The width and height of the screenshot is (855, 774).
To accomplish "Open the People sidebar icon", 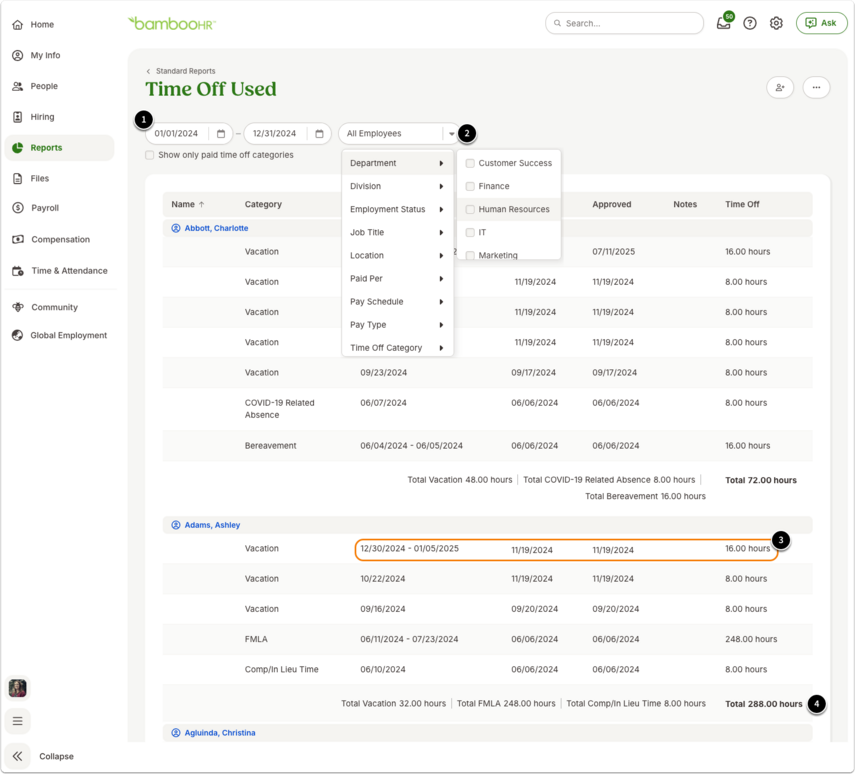I will pos(17,86).
